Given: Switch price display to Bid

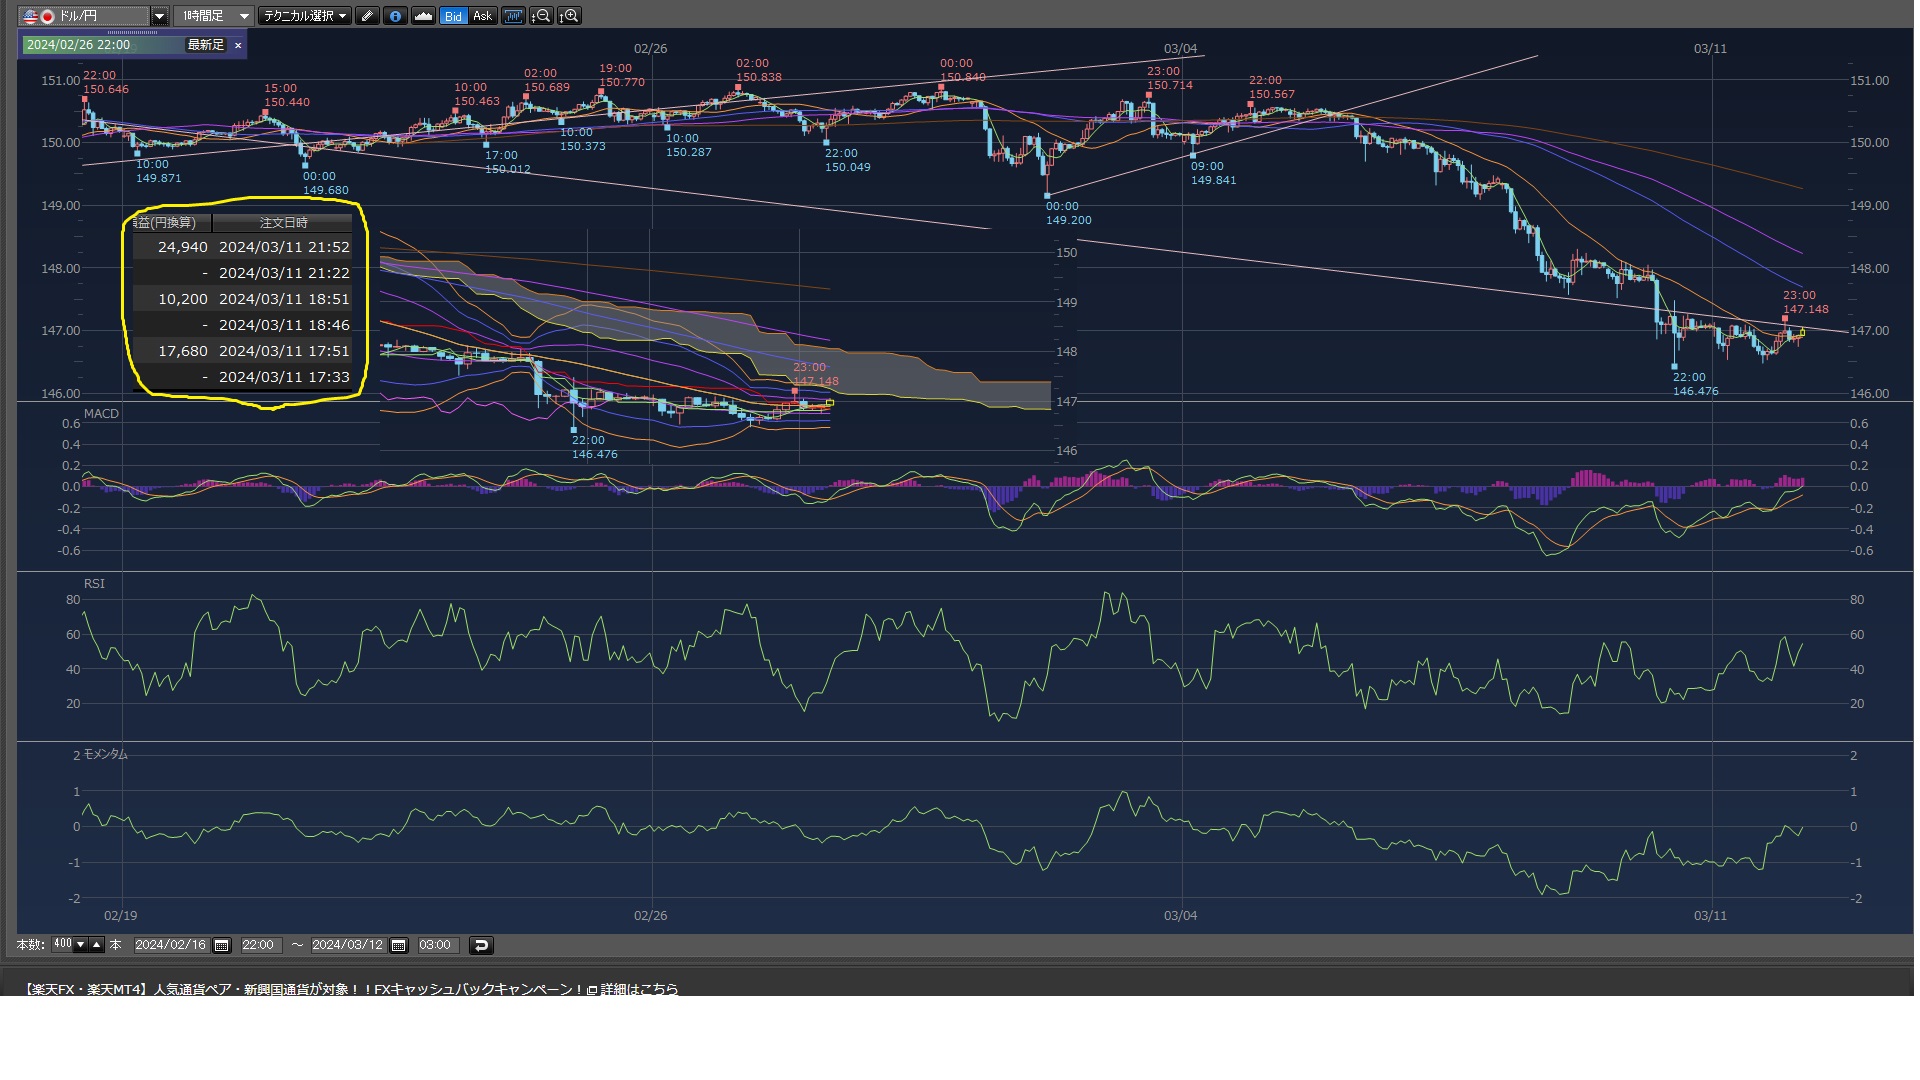Looking at the screenshot, I should [454, 16].
